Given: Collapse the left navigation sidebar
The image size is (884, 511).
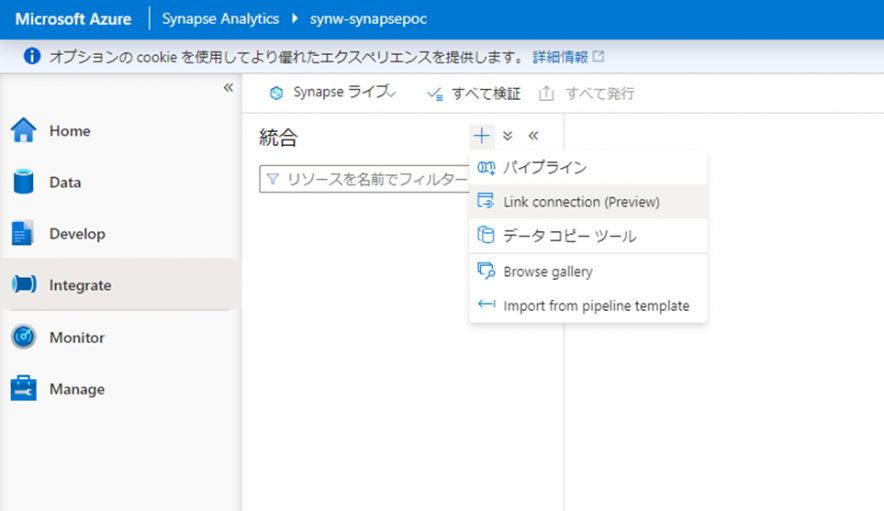Looking at the screenshot, I should click(x=228, y=88).
